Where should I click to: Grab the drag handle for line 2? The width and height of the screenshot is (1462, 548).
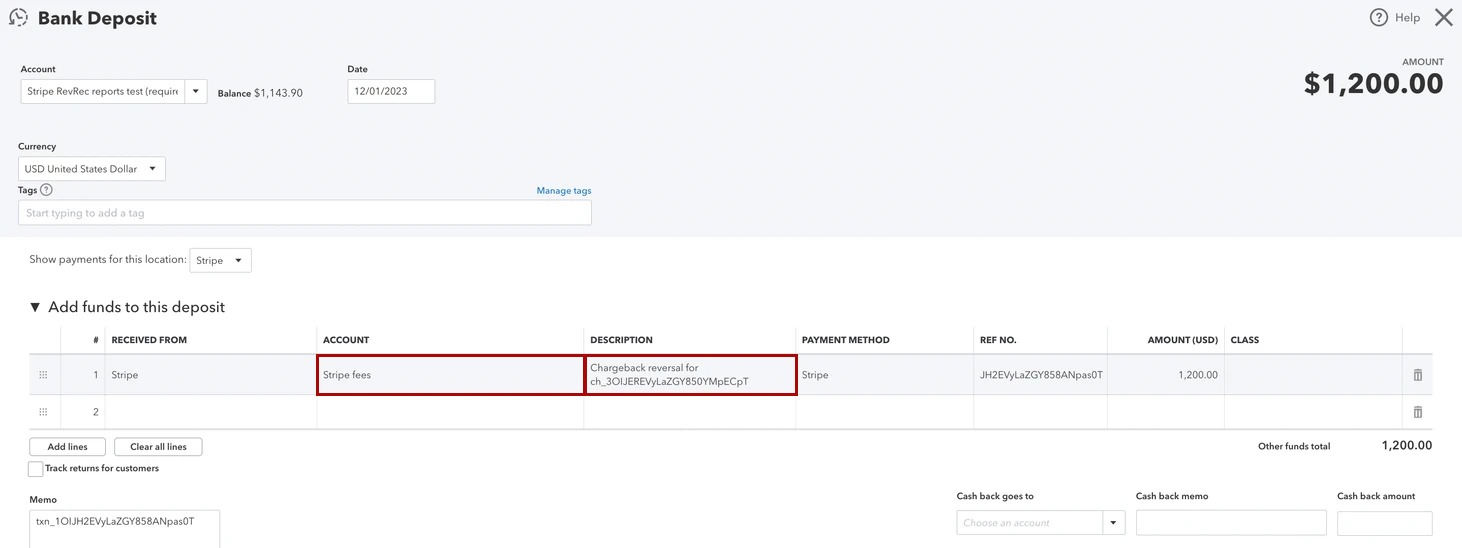[x=43, y=412]
